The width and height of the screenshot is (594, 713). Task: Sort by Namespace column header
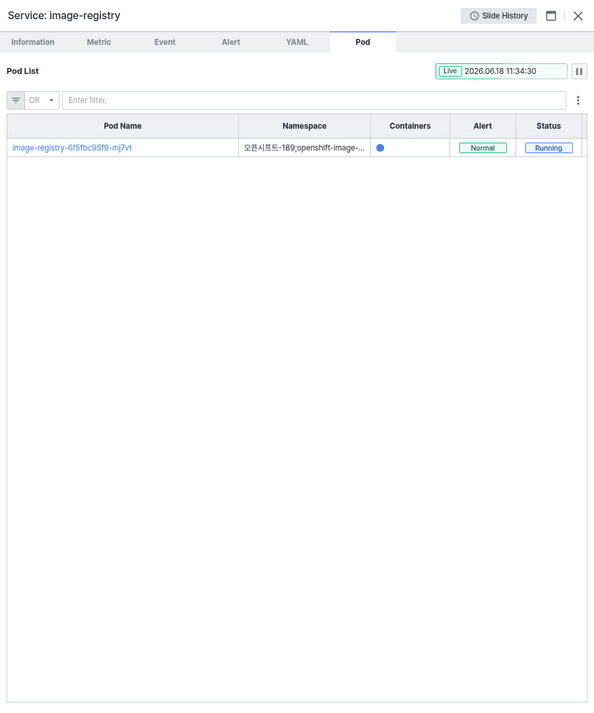coord(304,126)
